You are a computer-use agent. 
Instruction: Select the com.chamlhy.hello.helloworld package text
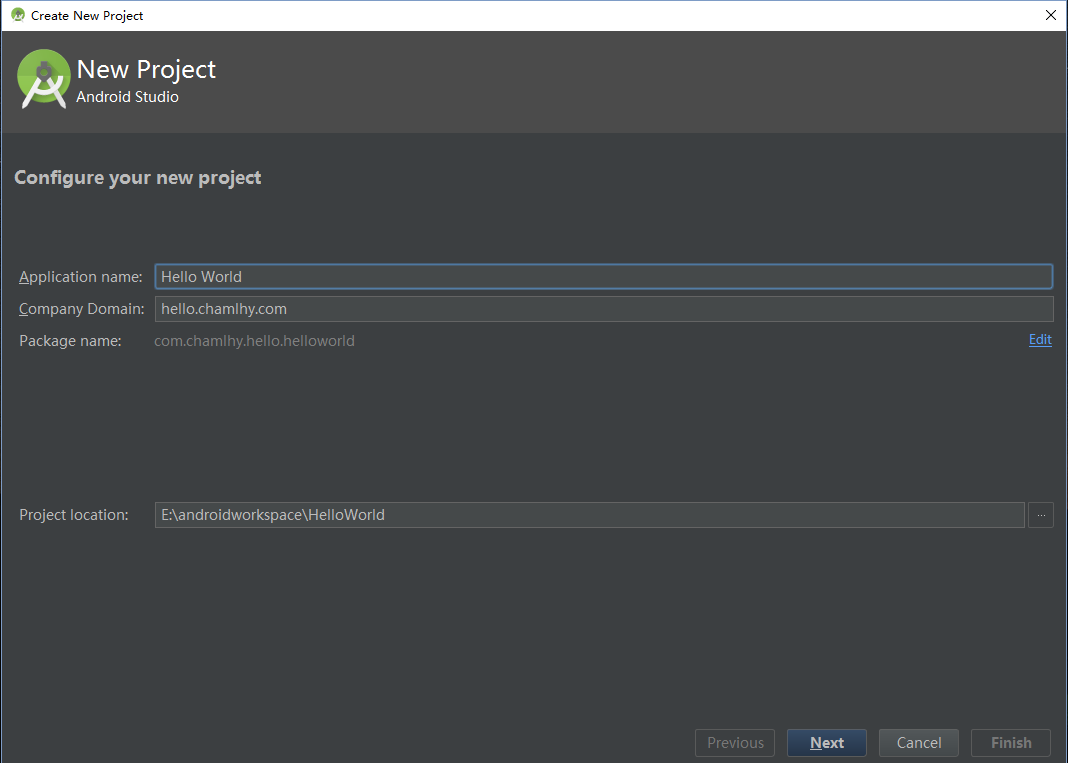point(254,341)
